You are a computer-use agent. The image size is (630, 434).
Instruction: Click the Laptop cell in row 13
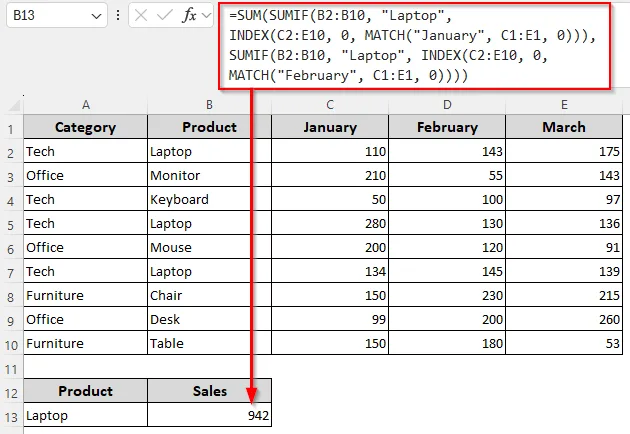(86, 415)
